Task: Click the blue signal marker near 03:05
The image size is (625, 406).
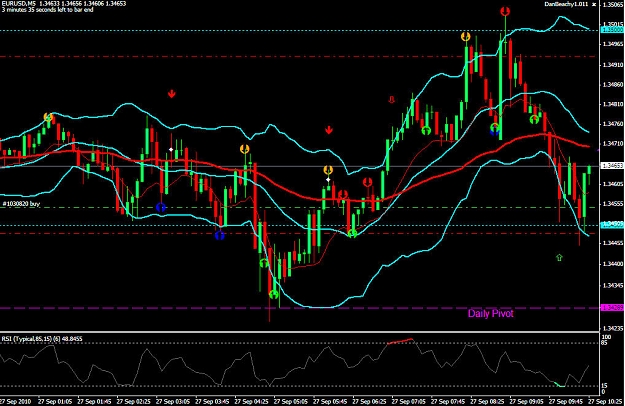Action: pos(161,207)
